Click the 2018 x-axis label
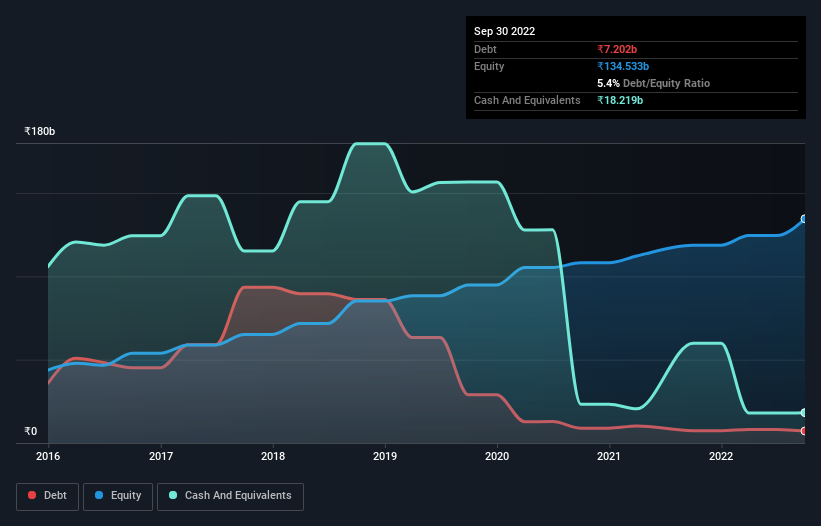The image size is (821, 526). 273,456
